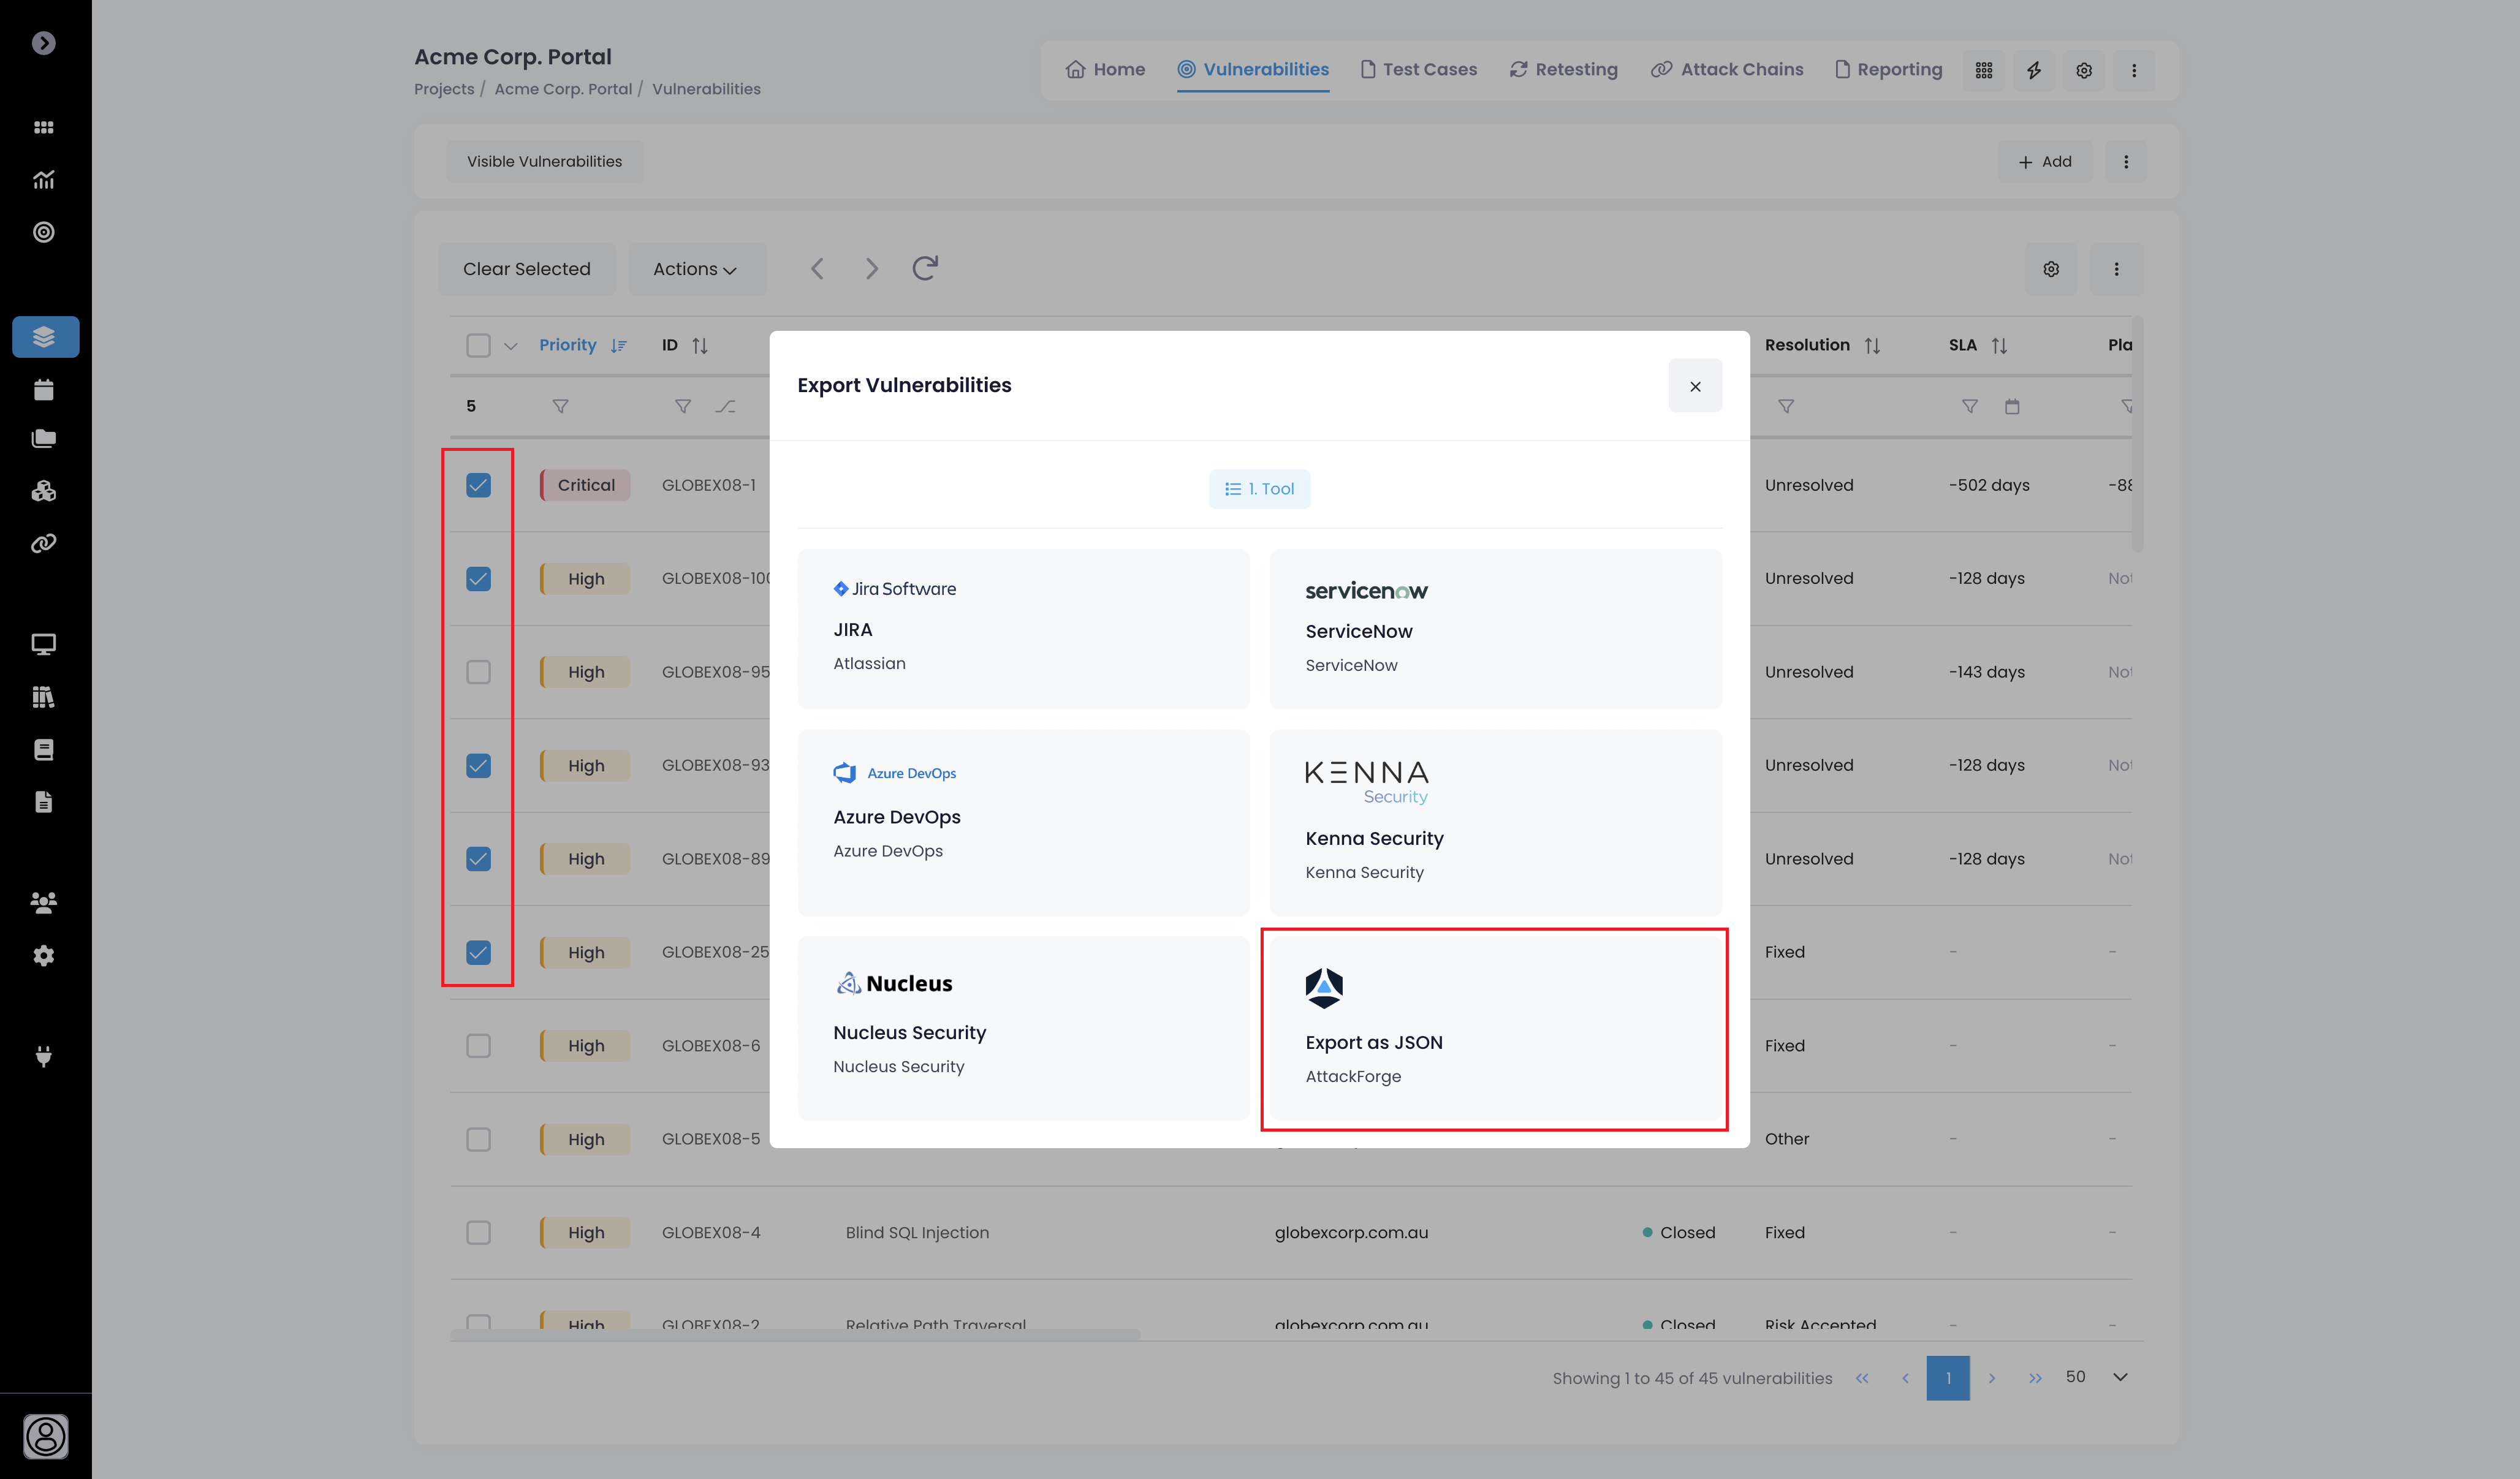
Task: Open the plug icon in the left sidebar
Action: pyautogui.click(x=44, y=1056)
